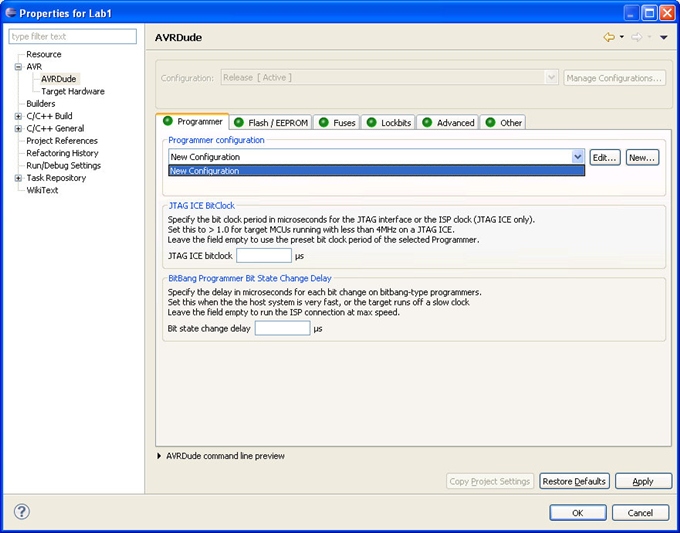Screen dimensions: 680x533
Task: Open the view menu triangle in the header
Action: pos(663,38)
